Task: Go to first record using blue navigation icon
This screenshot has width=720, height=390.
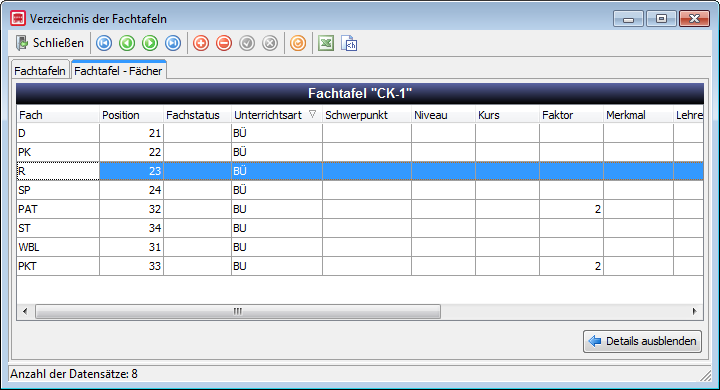Action: click(x=104, y=43)
